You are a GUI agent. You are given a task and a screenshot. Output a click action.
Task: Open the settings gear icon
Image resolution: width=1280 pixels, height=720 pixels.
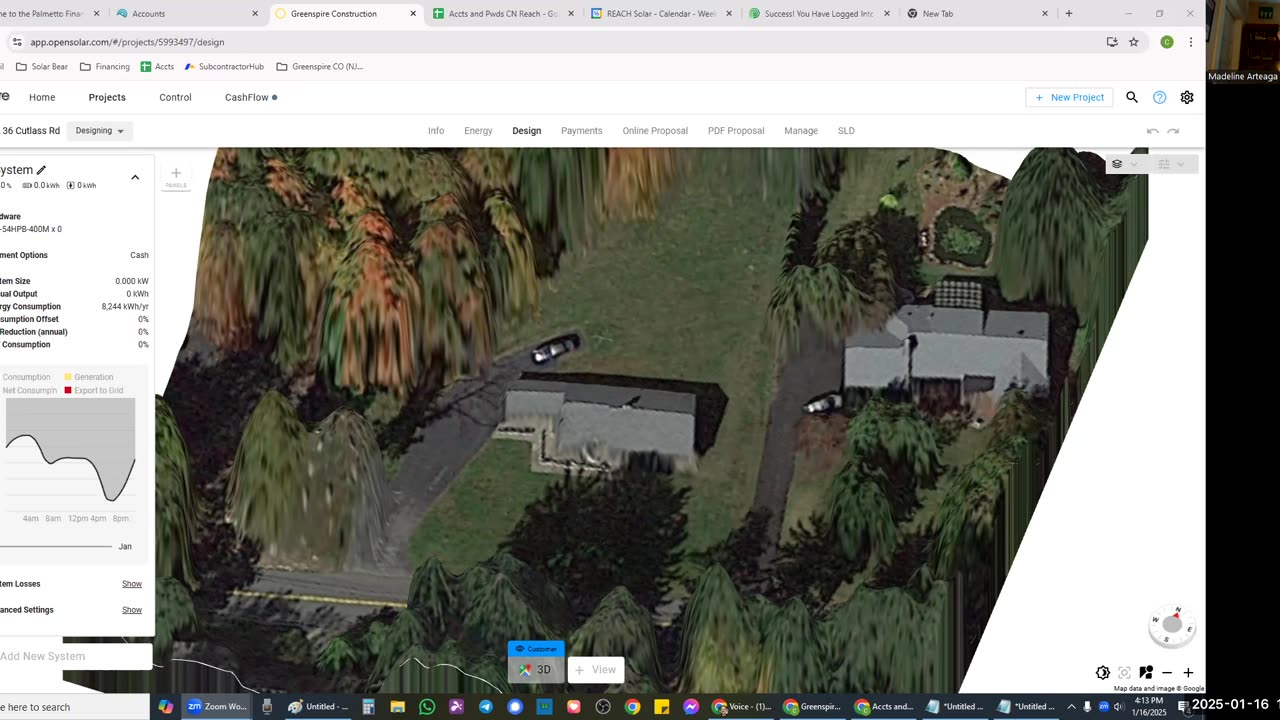click(x=1187, y=97)
